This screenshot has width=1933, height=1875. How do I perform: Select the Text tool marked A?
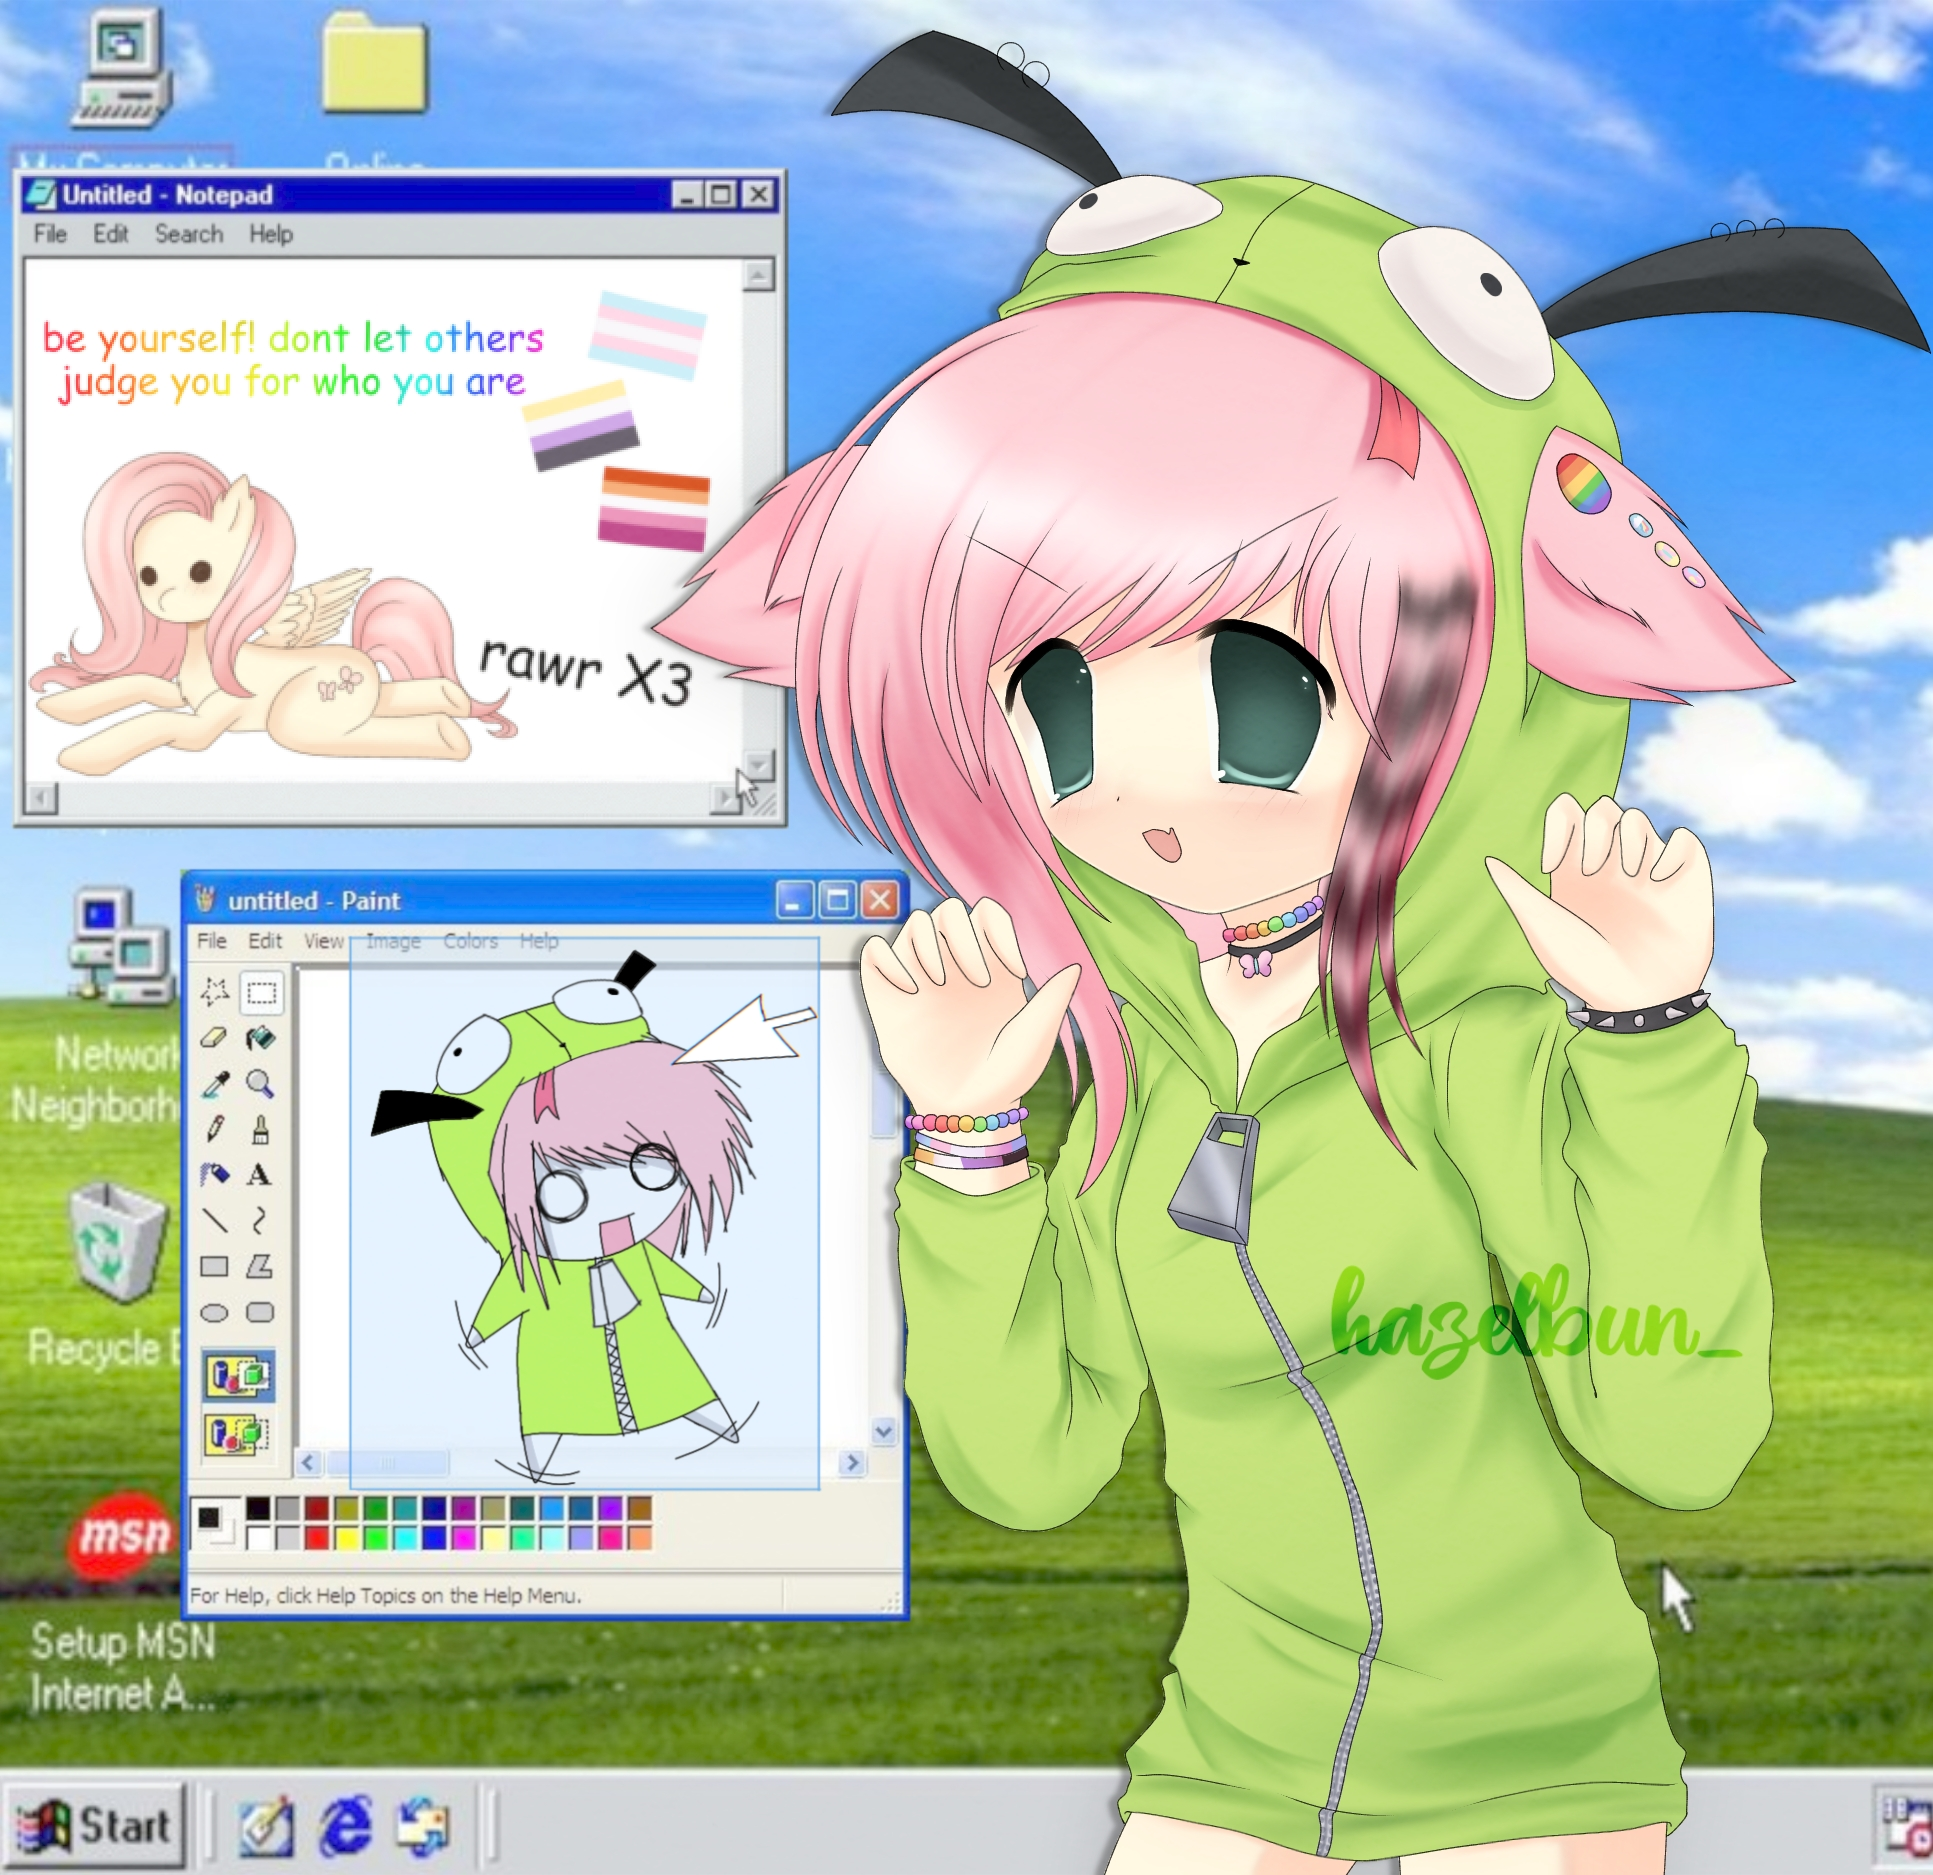pos(261,1175)
